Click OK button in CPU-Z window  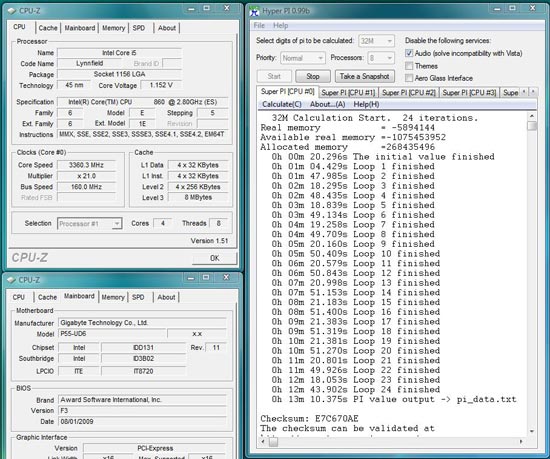pyautogui.click(x=214, y=258)
